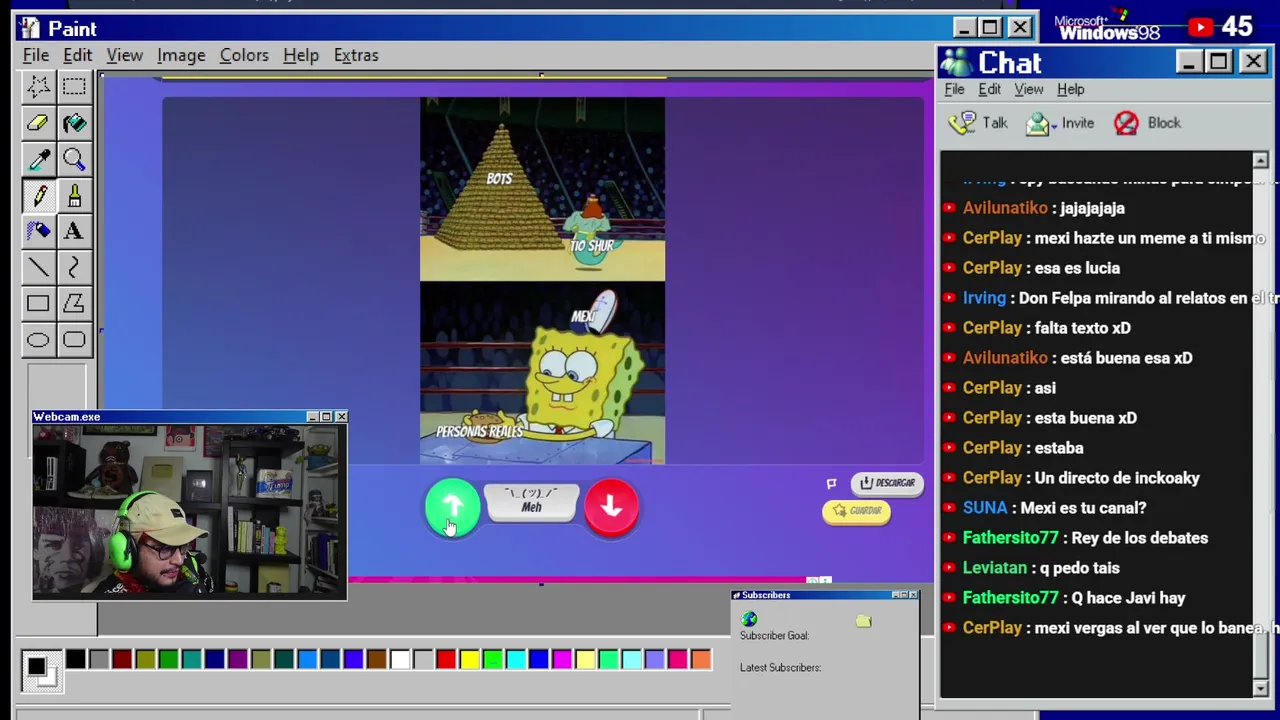1280x720 pixels.
Task: Click the globe icon in Subscribers window
Action: point(750,620)
